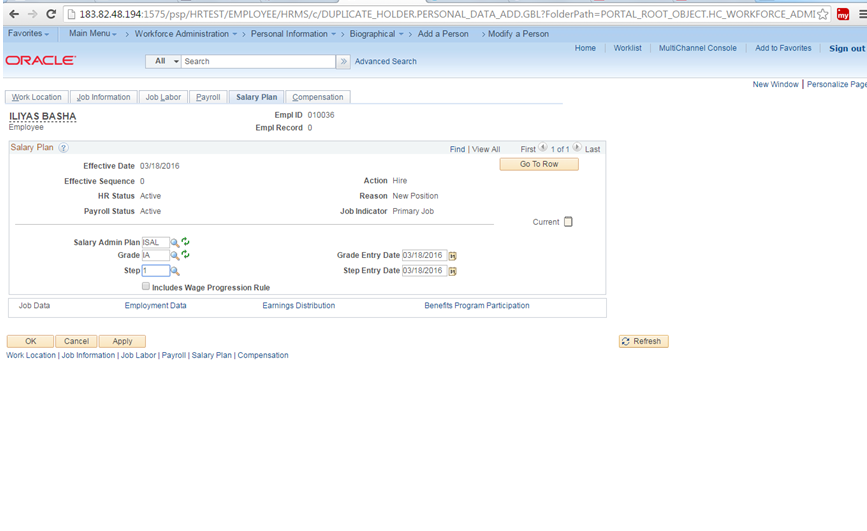The height and width of the screenshot is (531, 867).
Task: Select the Salary Plan tab
Action: coord(257,97)
